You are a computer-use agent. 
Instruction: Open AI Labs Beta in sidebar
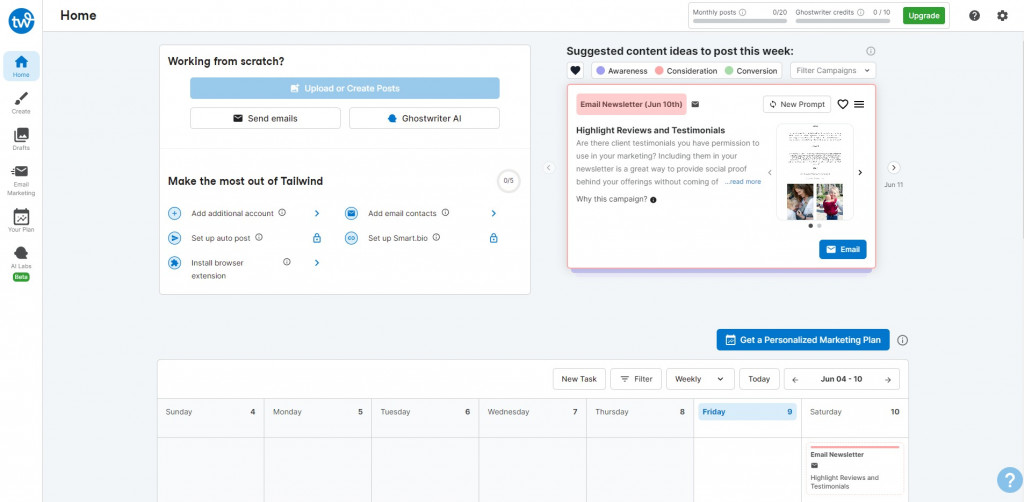21,264
